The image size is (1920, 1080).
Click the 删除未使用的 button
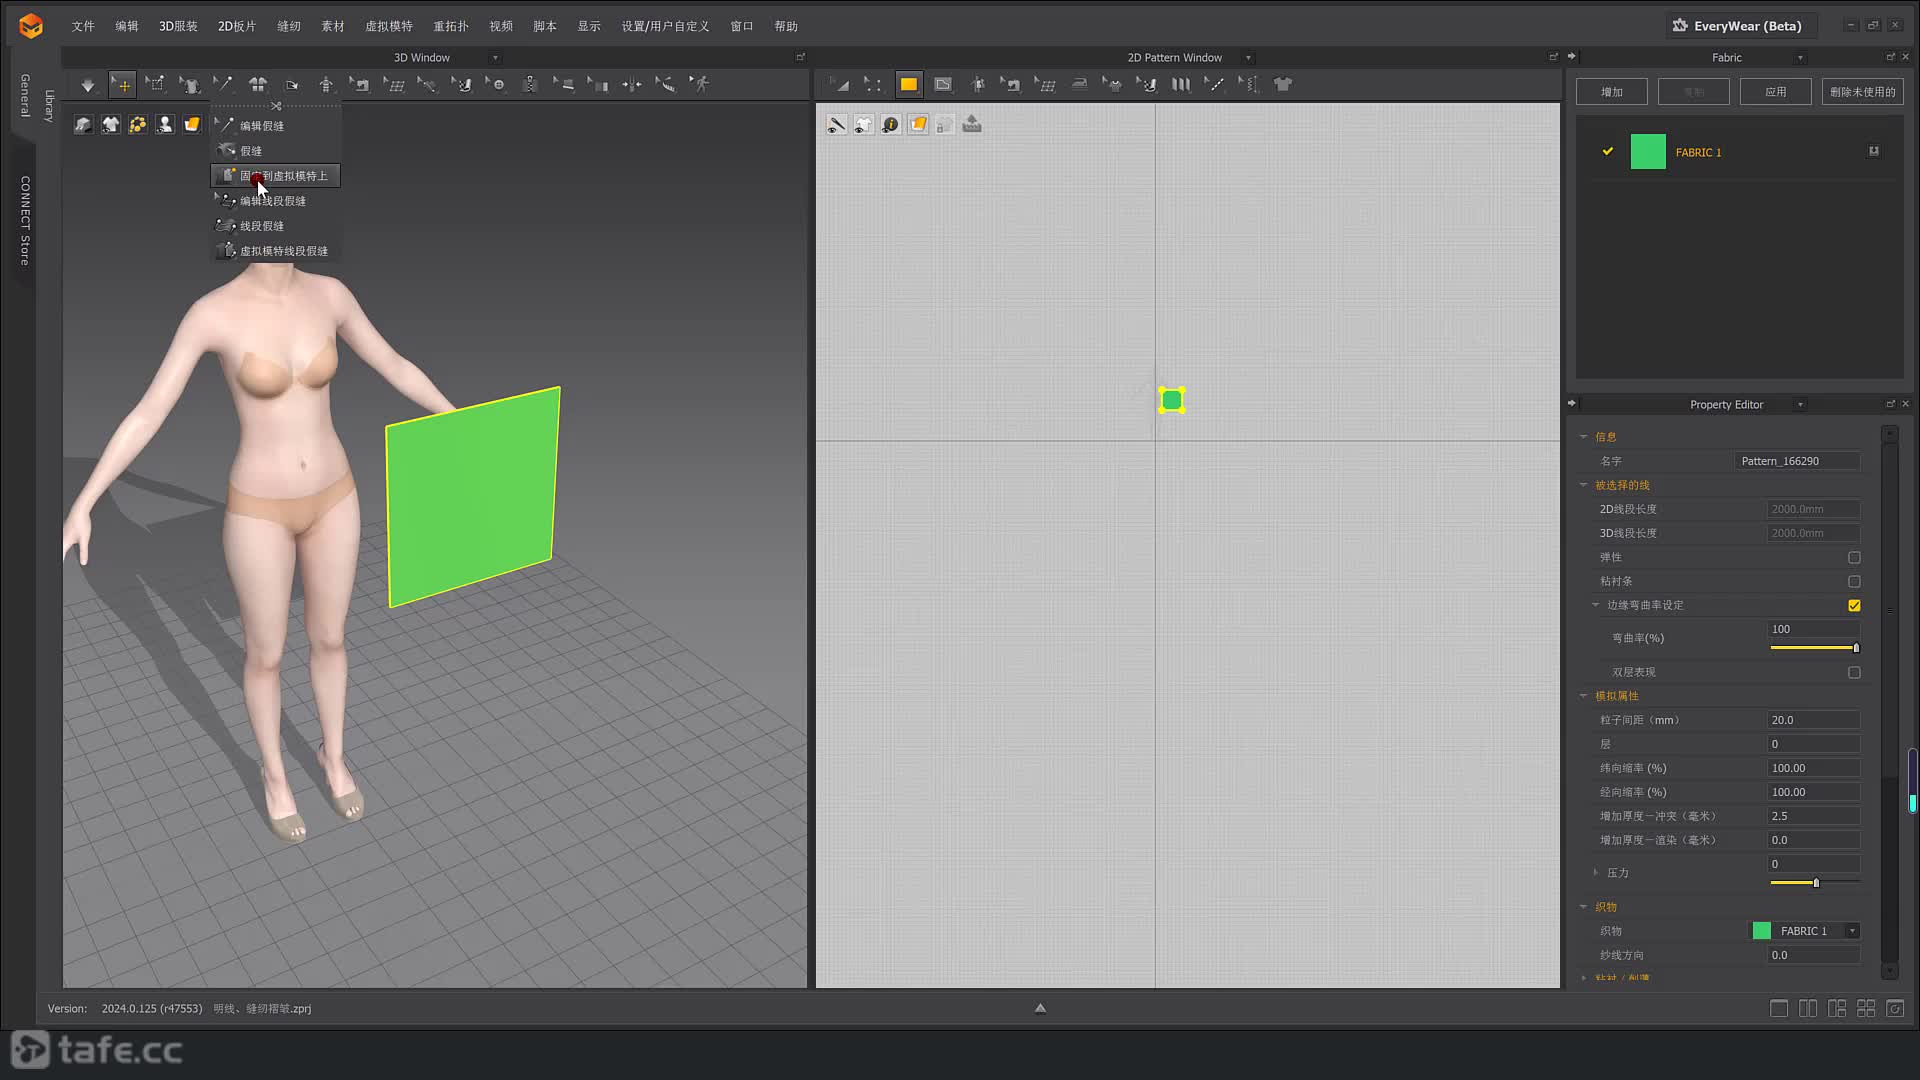(x=1863, y=92)
